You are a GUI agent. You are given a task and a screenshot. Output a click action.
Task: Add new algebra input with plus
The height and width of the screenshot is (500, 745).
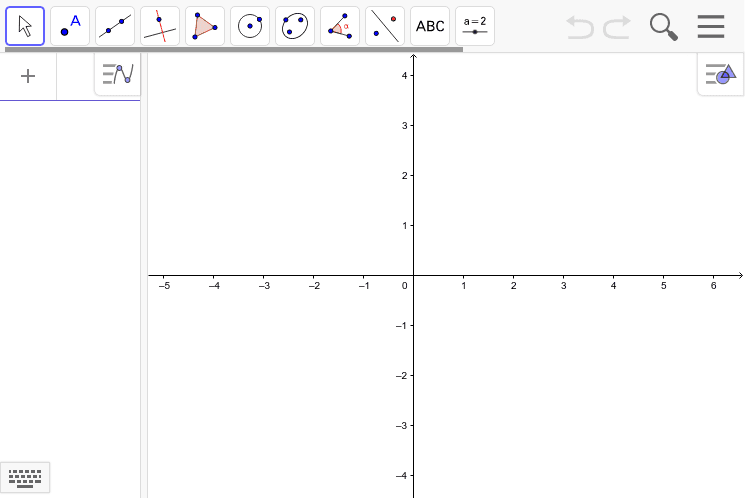(x=28, y=76)
